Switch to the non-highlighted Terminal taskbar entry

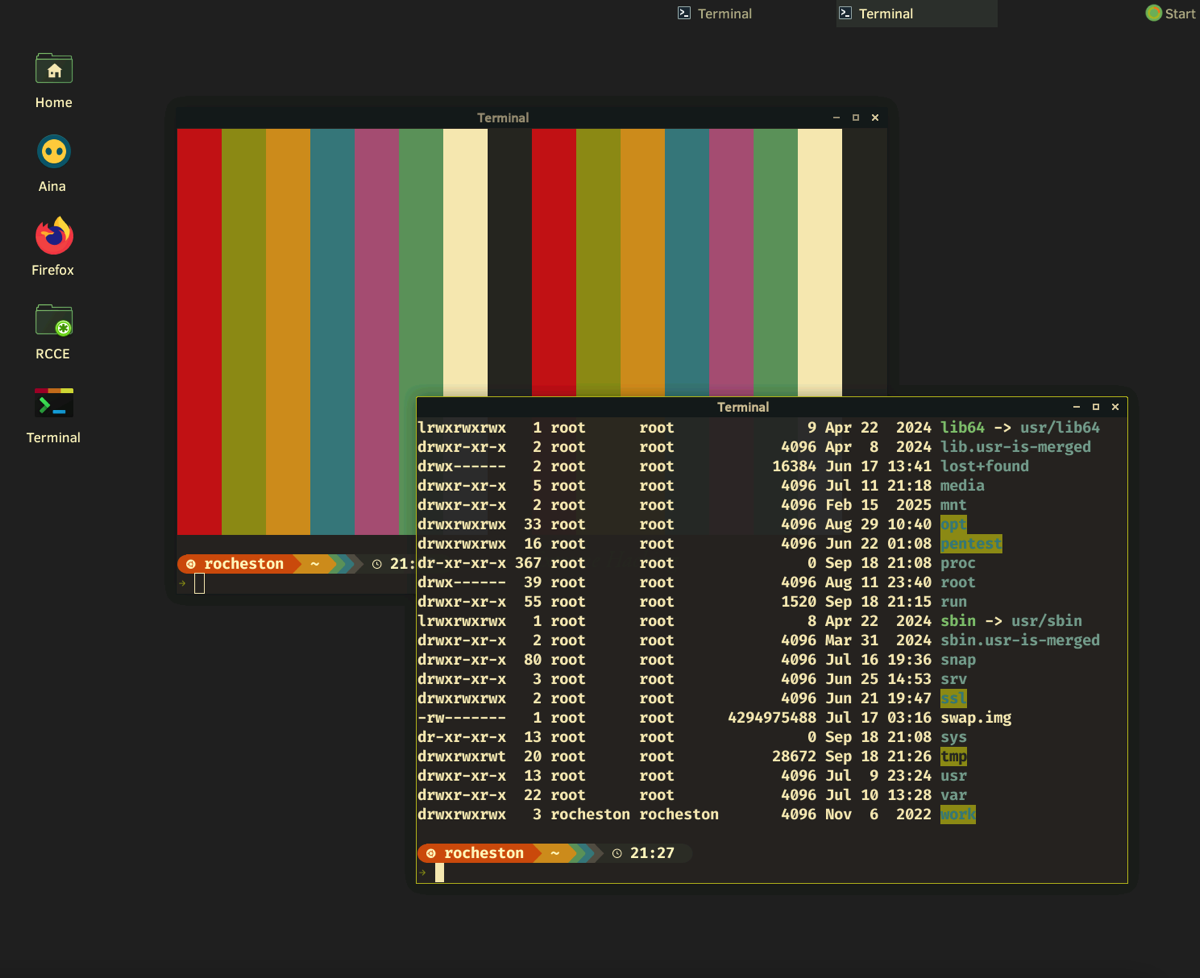pos(714,13)
